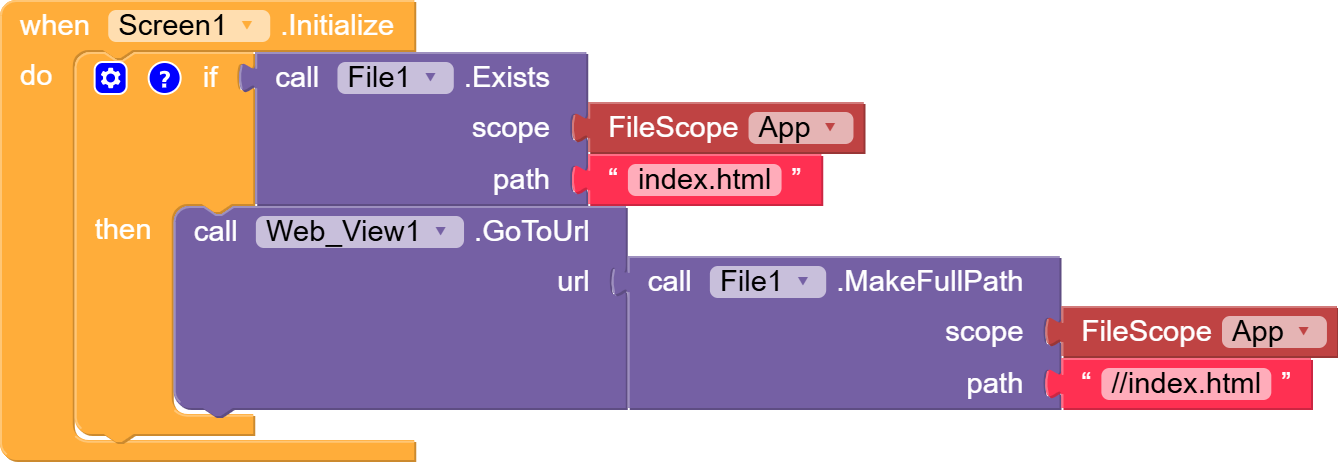Select the .GoToUrl call block

coord(532,232)
